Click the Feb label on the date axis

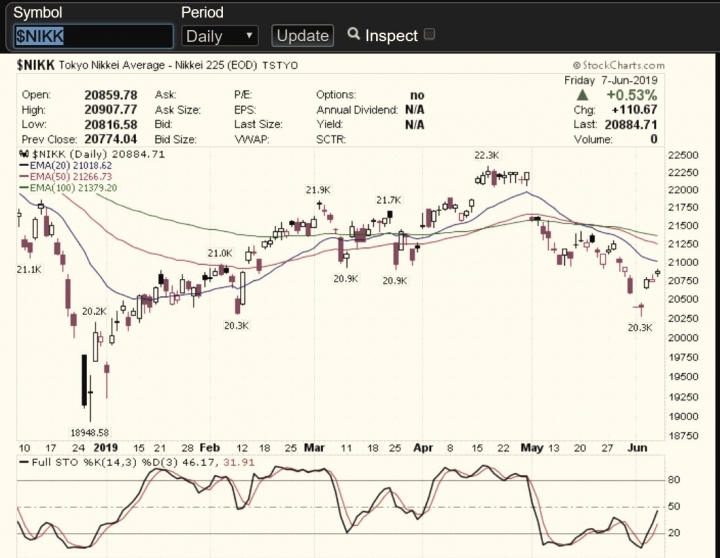pos(210,448)
